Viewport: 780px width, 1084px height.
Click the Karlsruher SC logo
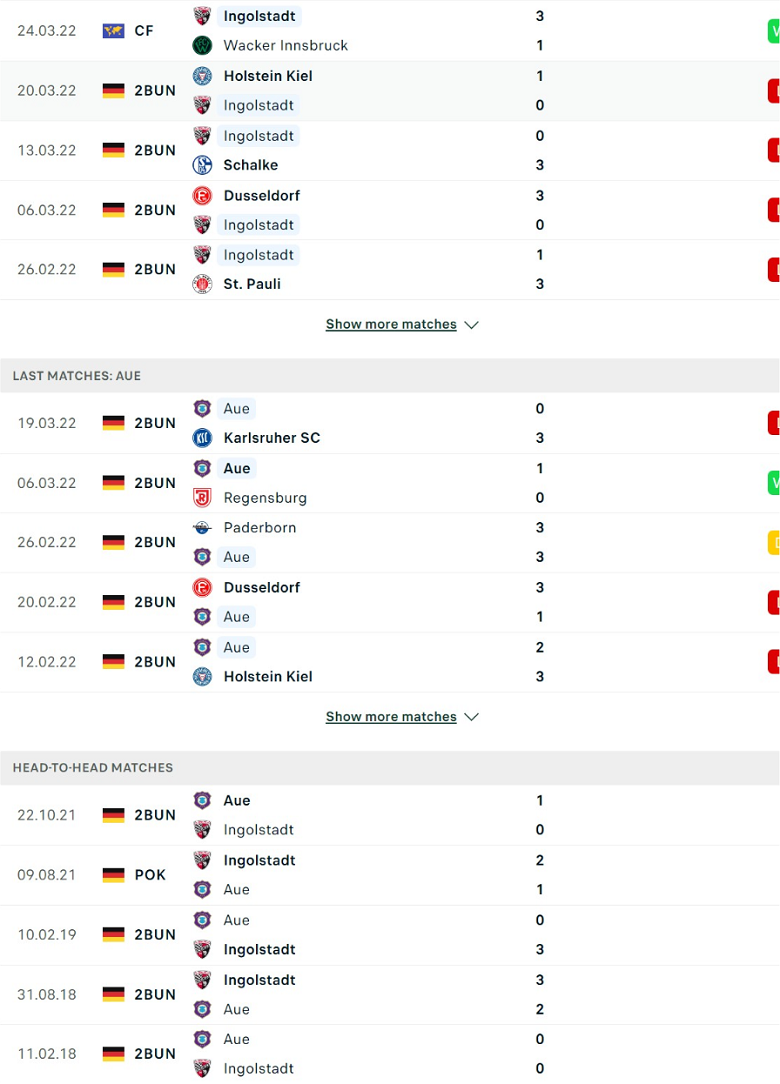(x=202, y=438)
